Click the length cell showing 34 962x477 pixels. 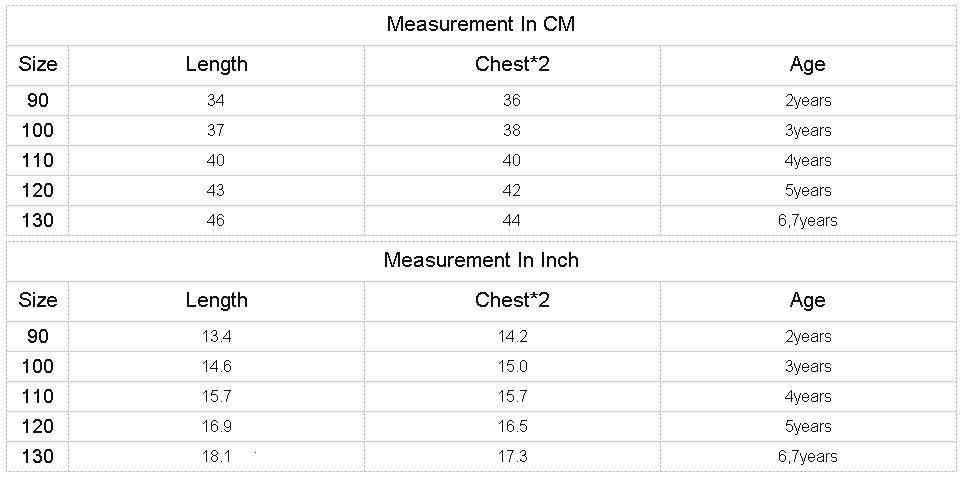(216, 100)
